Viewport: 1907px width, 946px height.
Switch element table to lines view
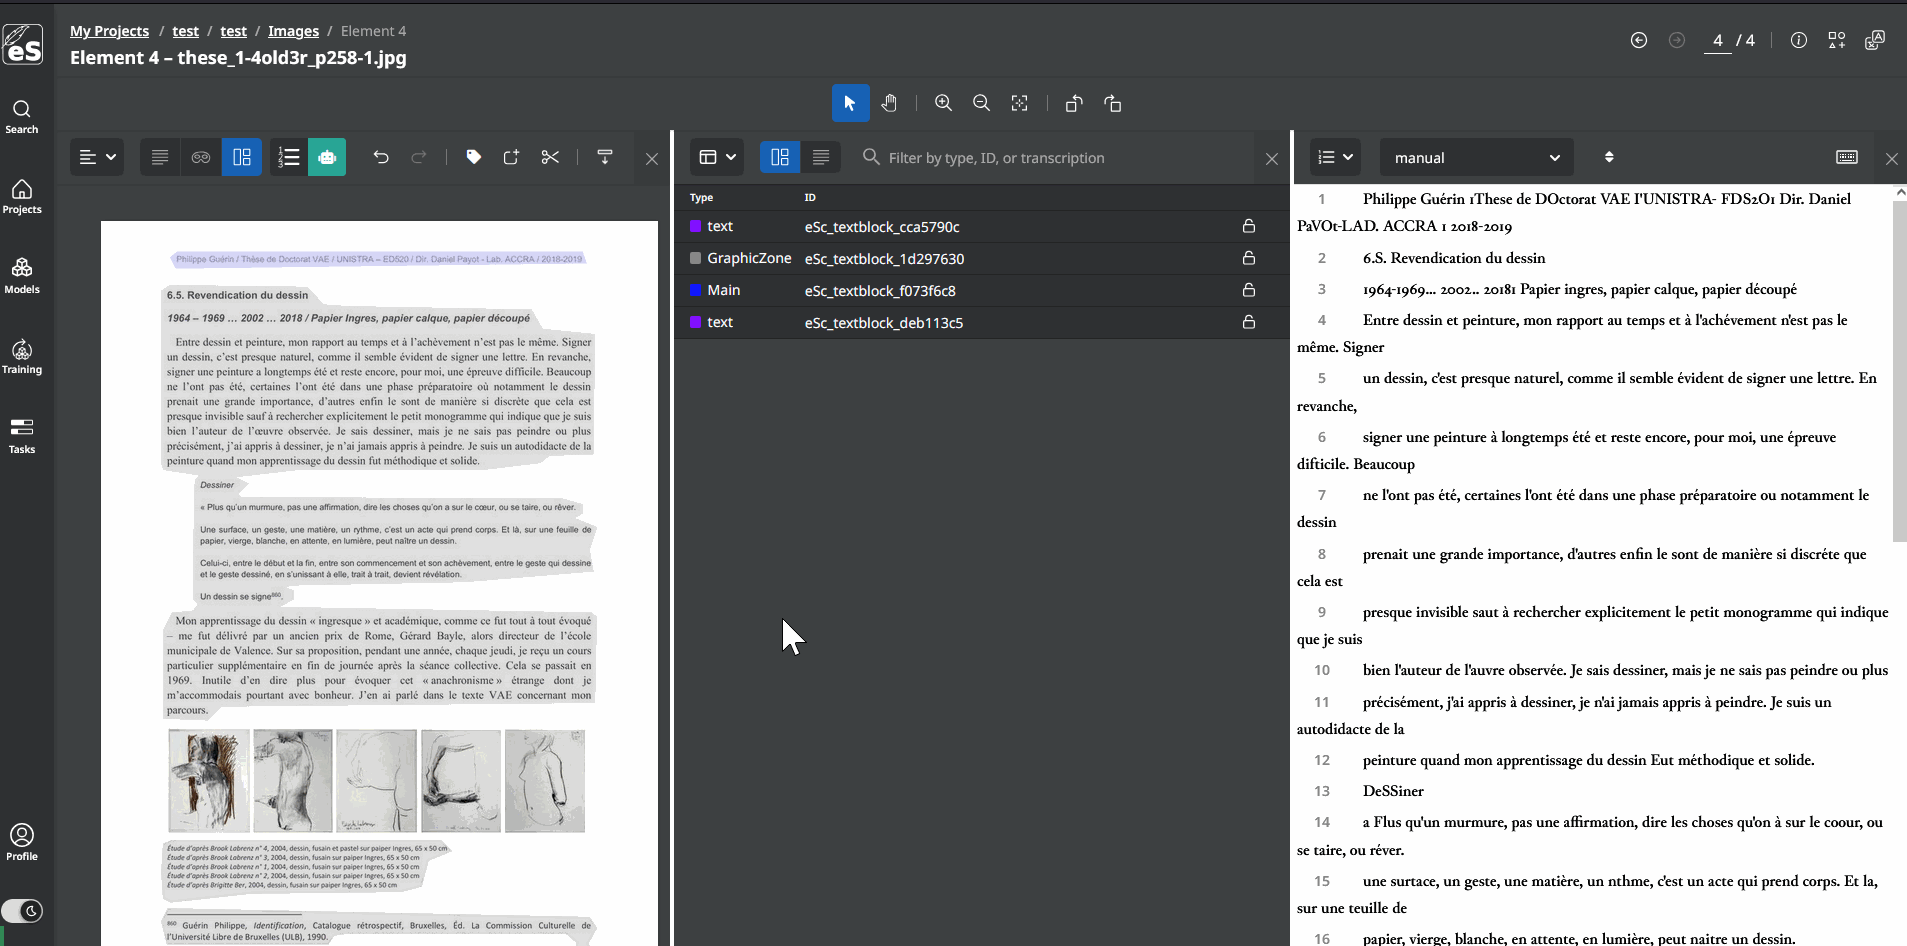(821, 157)
